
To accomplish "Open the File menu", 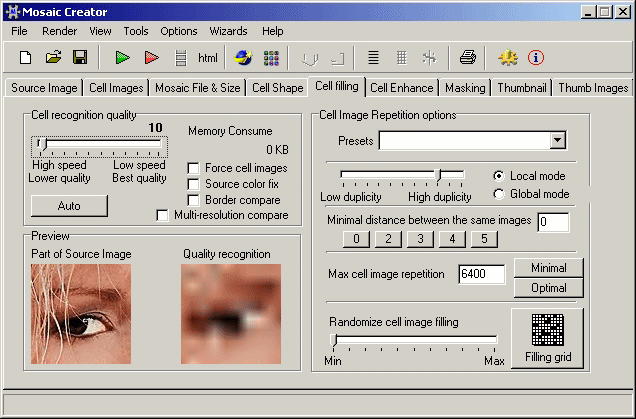I will click(19, 31).
